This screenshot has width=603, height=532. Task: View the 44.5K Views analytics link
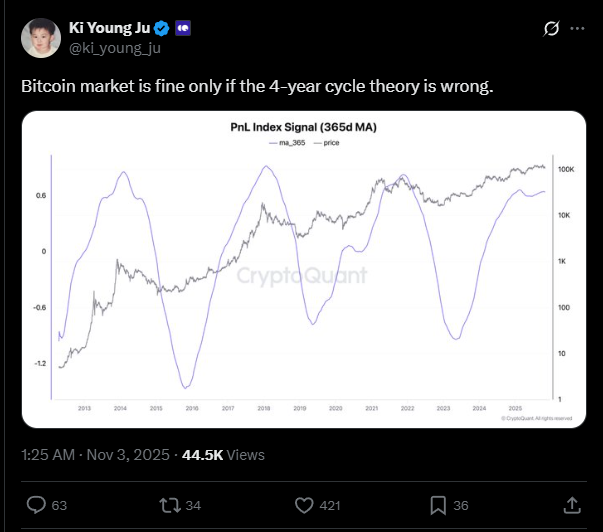(x=222, y=455)
